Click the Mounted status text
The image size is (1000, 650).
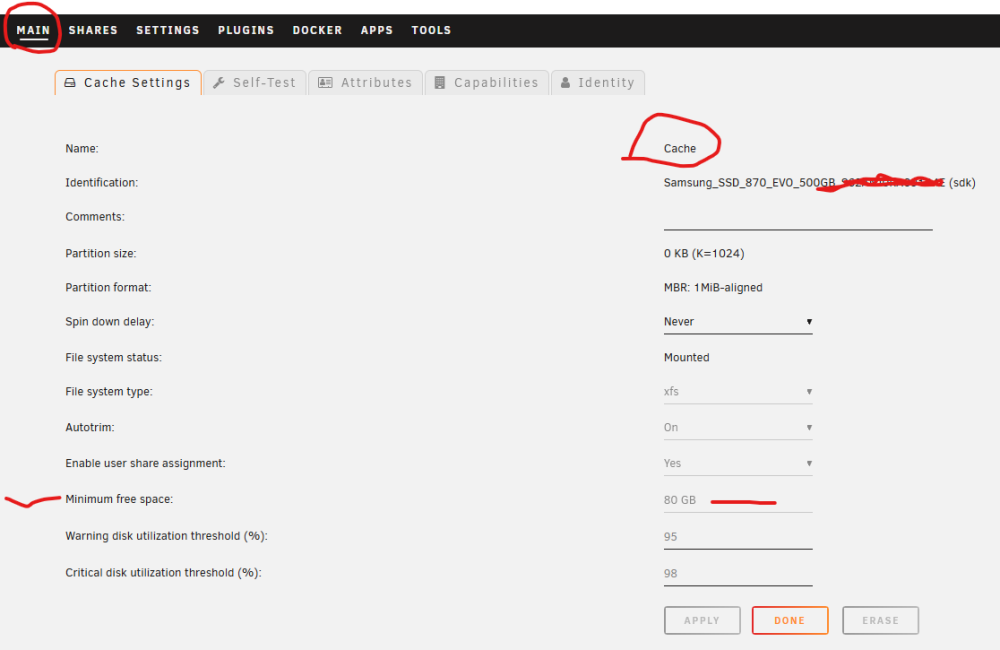(686, 358)
